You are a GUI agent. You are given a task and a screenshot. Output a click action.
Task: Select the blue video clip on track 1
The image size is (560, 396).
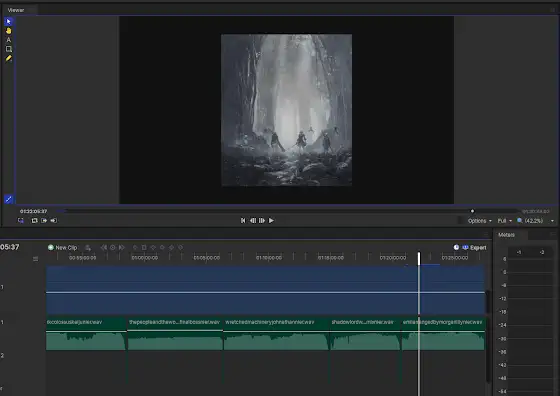(x=265, y=290)
